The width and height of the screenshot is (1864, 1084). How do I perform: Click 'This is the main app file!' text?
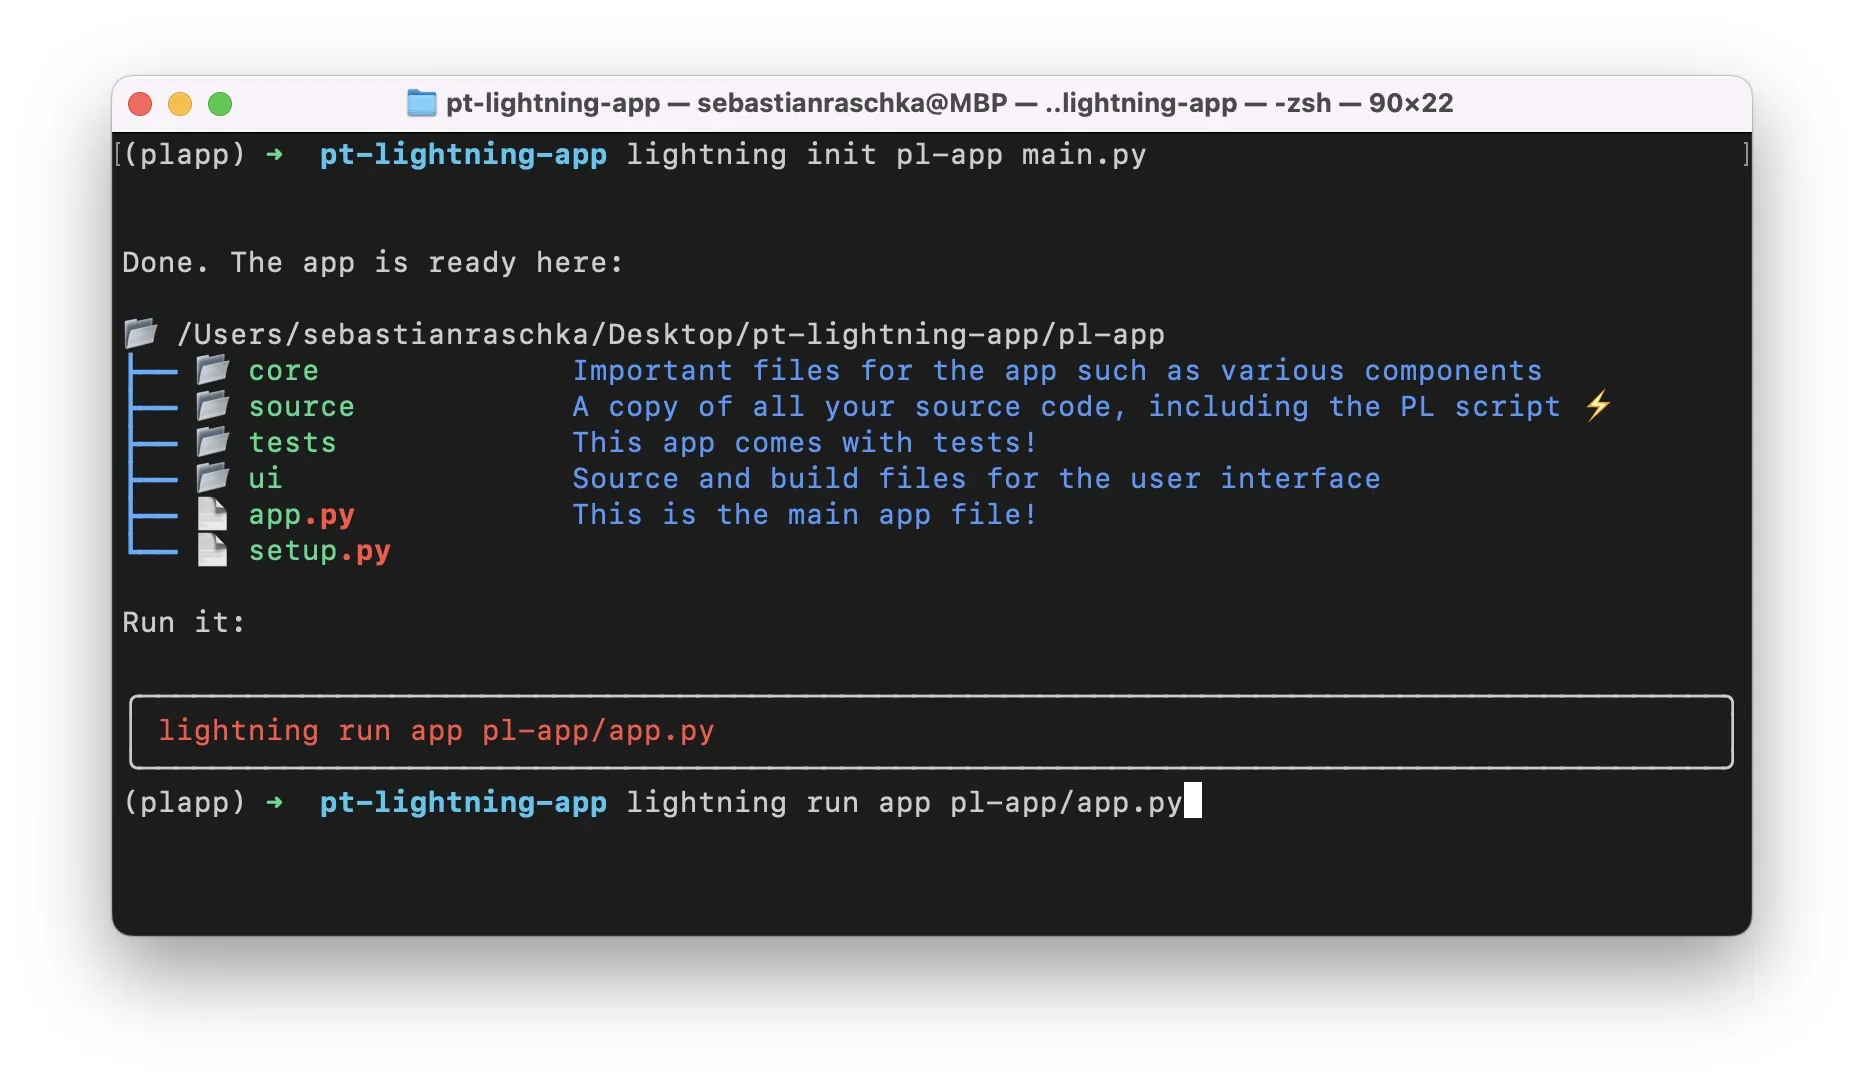pyautogui.click(x=805, y=515)
